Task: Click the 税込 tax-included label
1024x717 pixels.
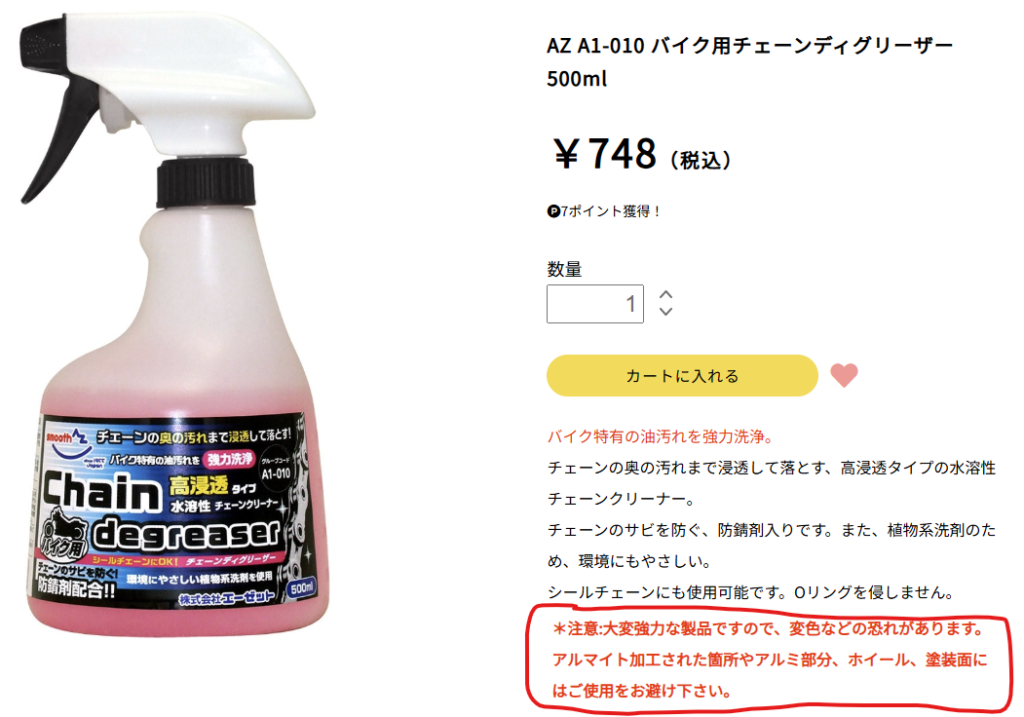Action: pyautogui.click(x=701, y=159)
